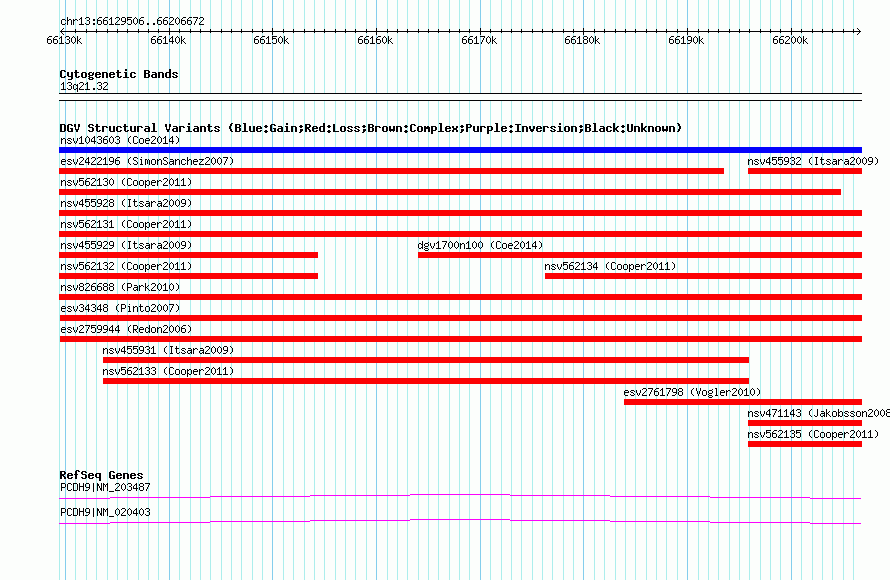Click the nsv562134 (Cooper2011) label
The width and height of the screenshot is (890, 580).
click(x=610, y=266)
